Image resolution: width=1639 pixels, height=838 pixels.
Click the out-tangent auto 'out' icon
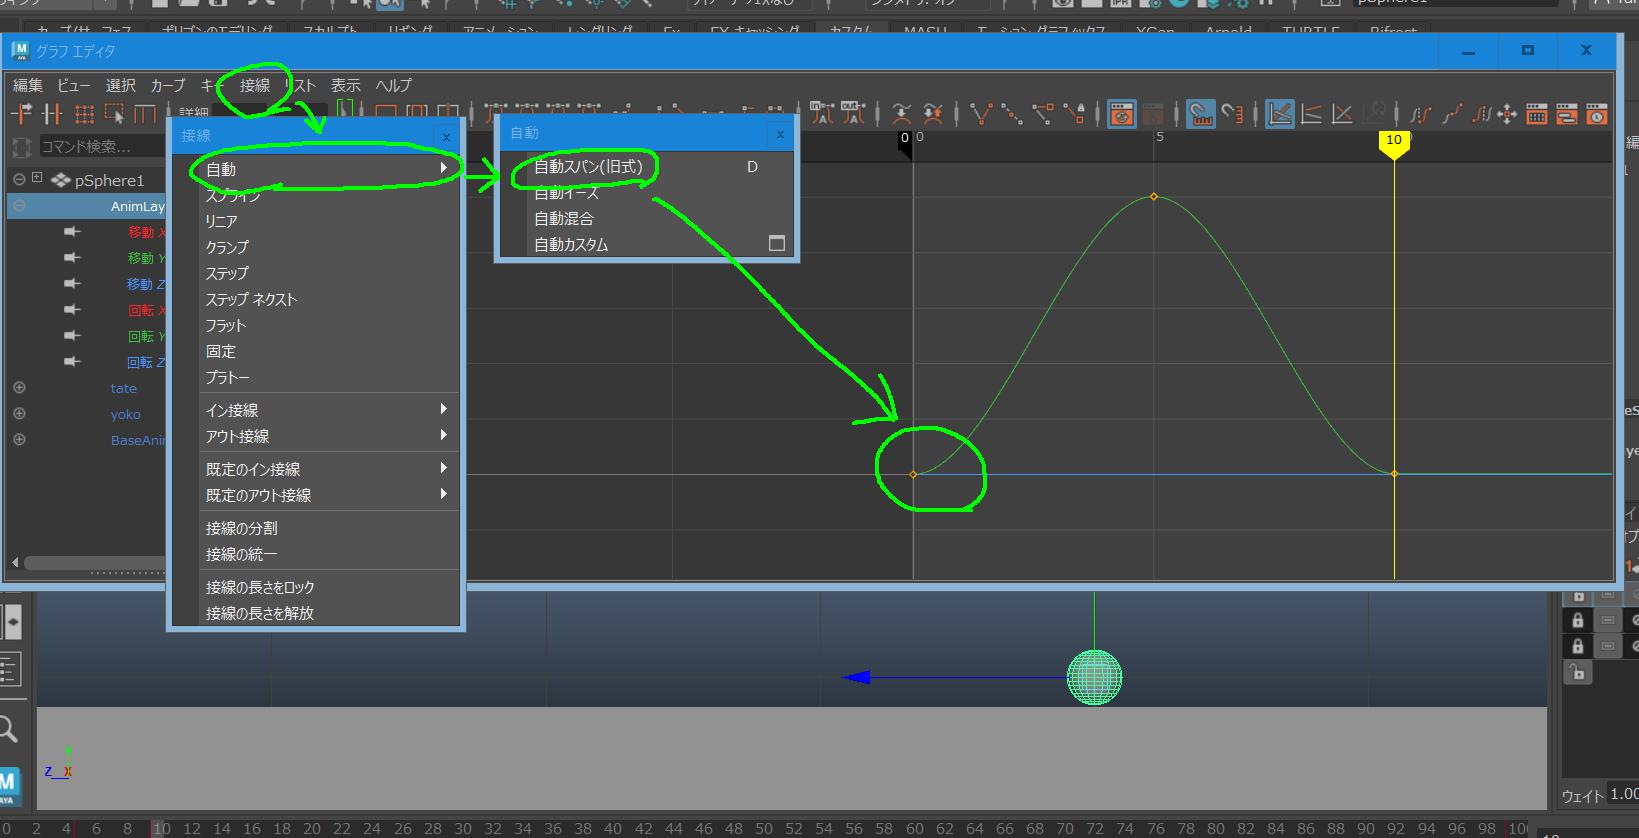(852, 113)
